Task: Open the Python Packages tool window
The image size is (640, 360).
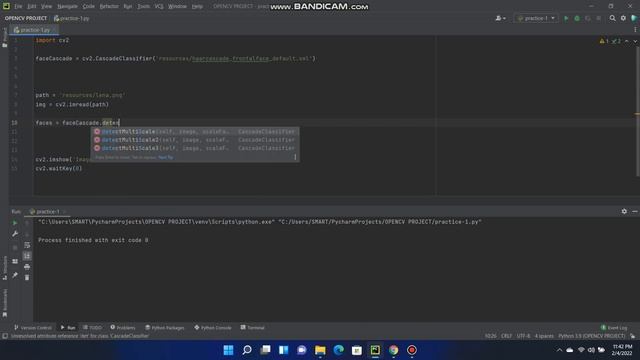Action: pyautogui.click(x=165, y=328)
